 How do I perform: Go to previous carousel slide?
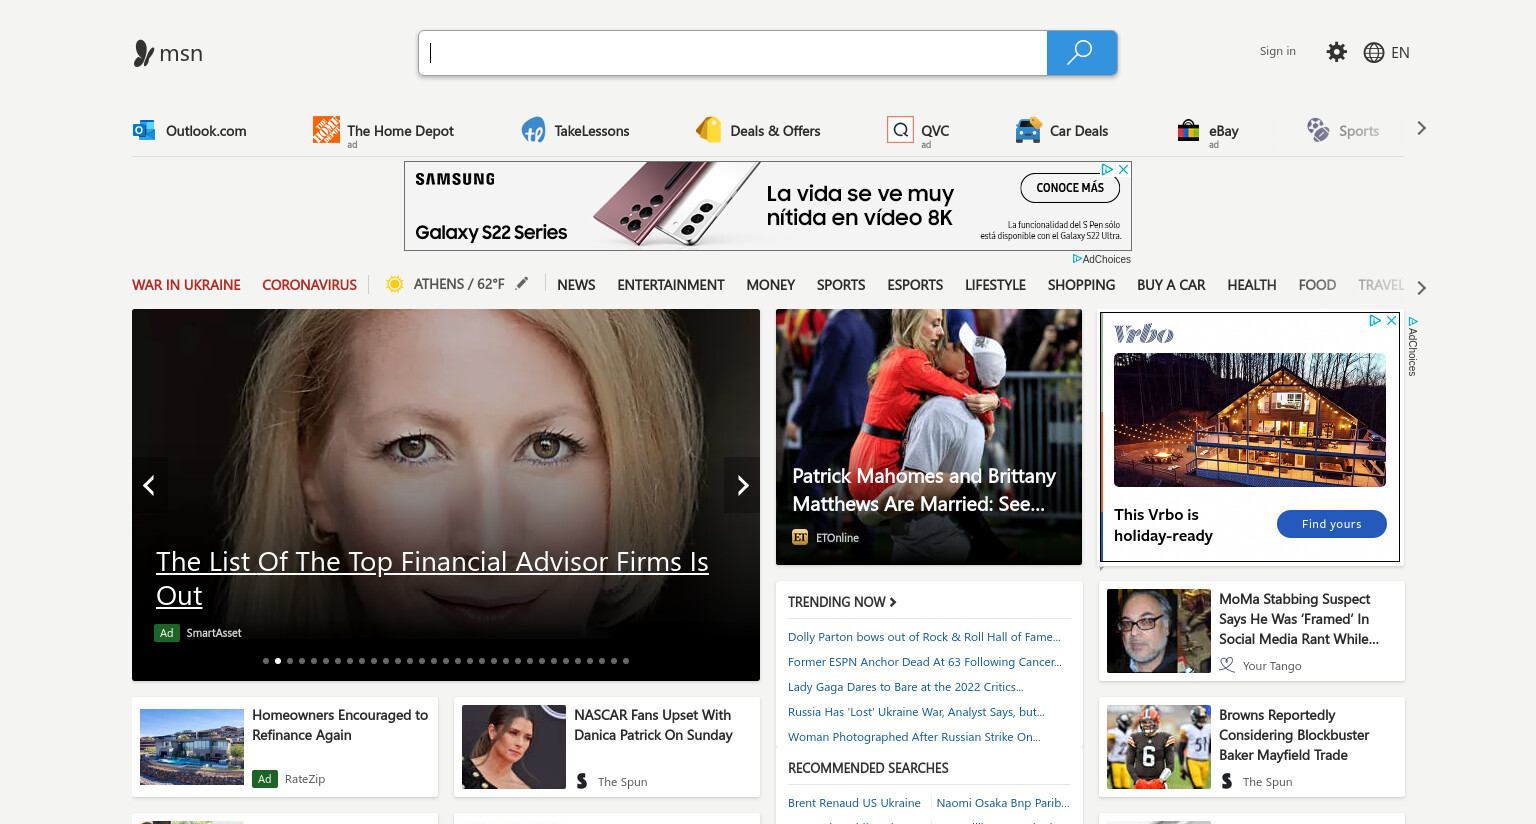coord(149,486)
